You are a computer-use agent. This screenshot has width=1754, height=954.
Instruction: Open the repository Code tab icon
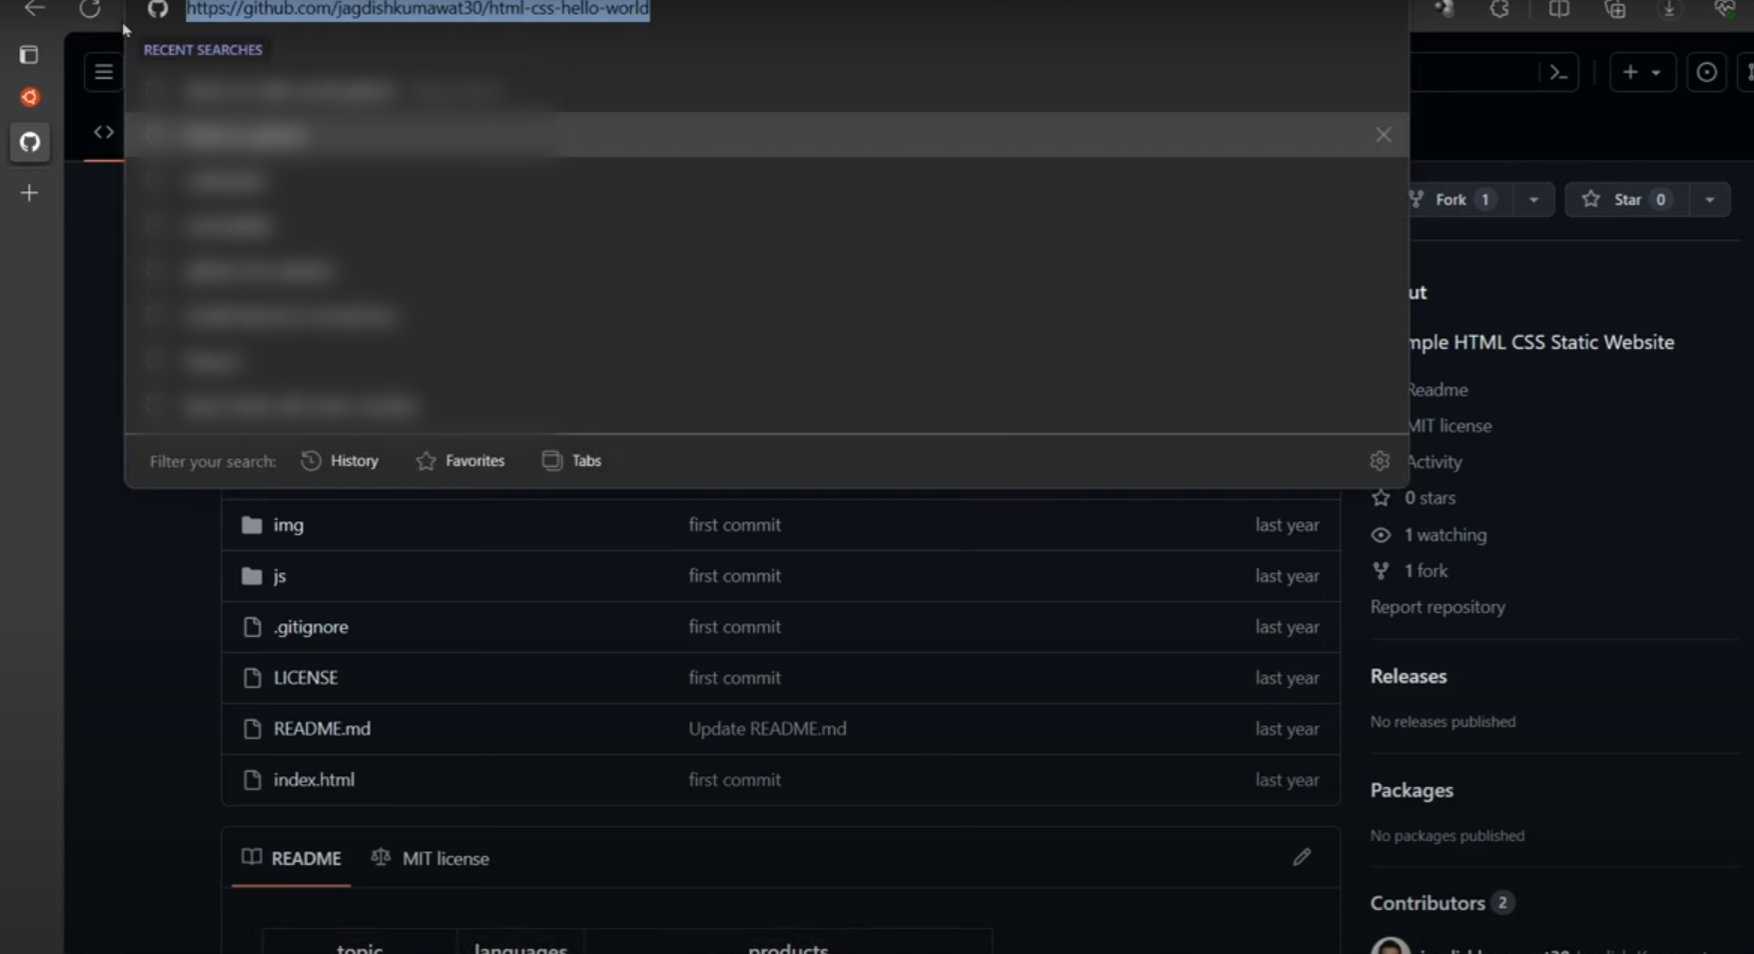[104, 132]
